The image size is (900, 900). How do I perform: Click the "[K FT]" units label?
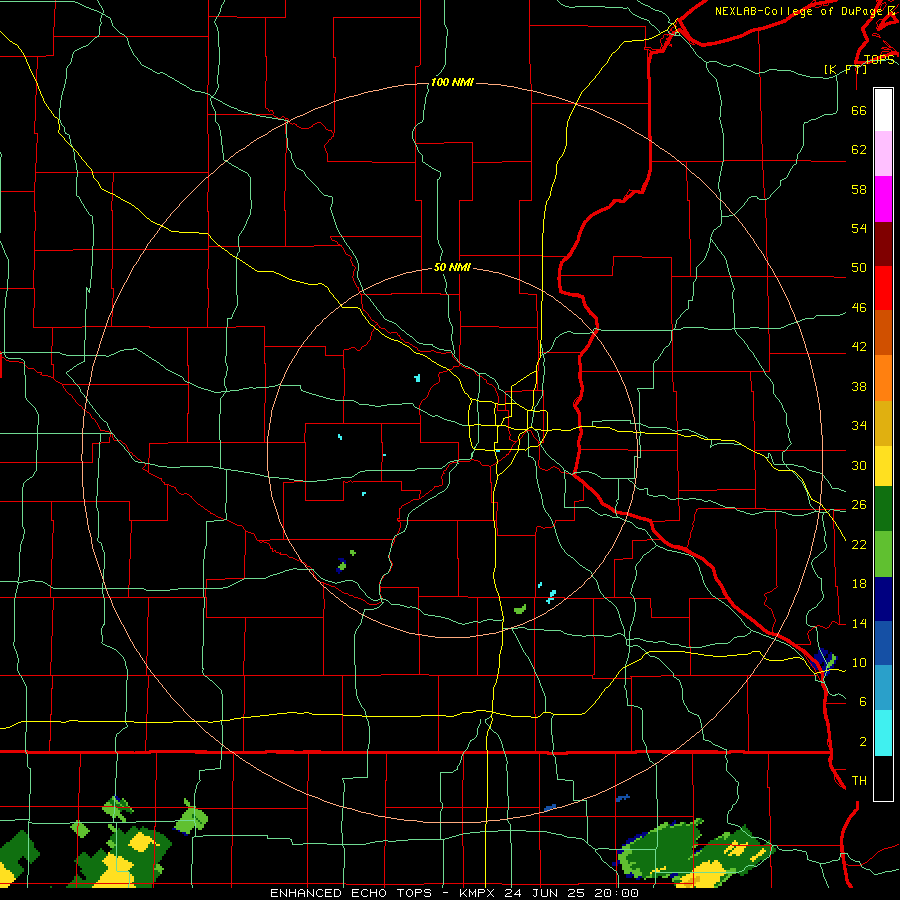[x=845, y=69]
